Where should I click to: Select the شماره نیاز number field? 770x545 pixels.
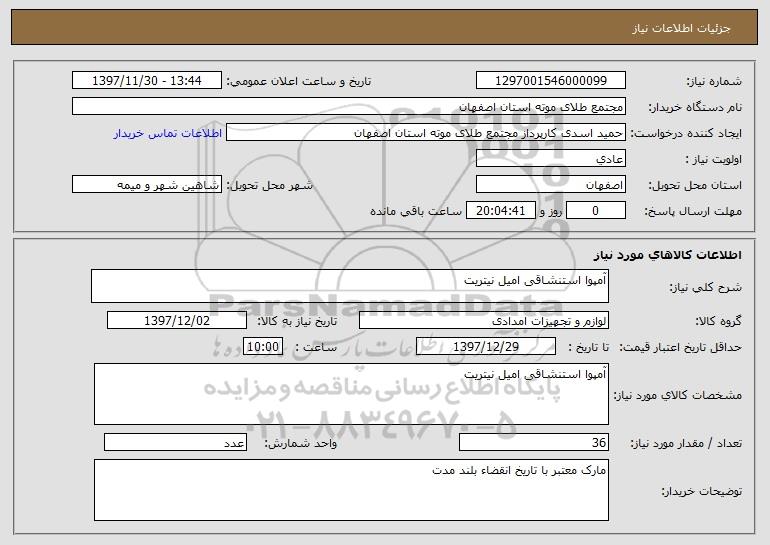(x=550, y=81)
